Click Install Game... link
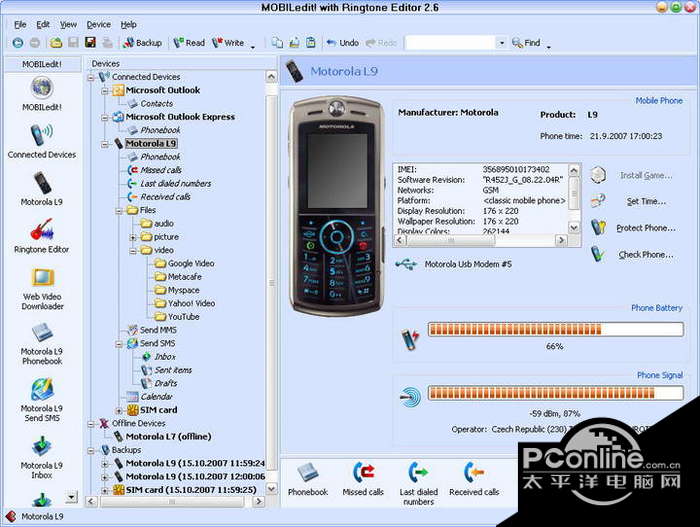This screenshot has height=527, width=700. (x=646, y=176)
